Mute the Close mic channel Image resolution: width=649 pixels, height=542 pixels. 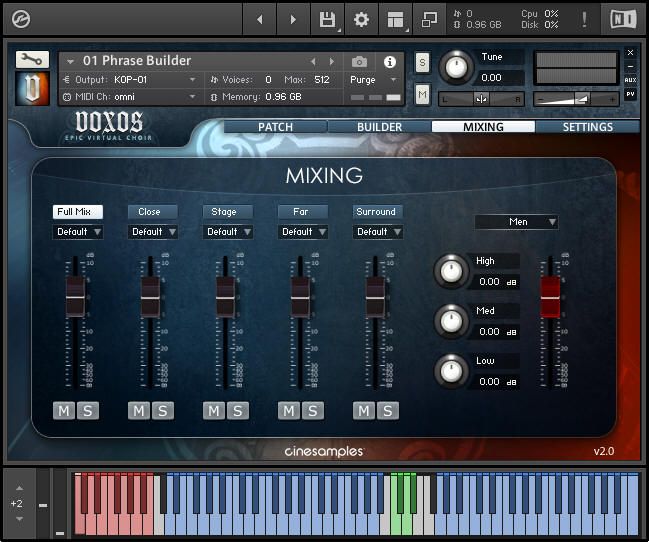click(139, 411)
